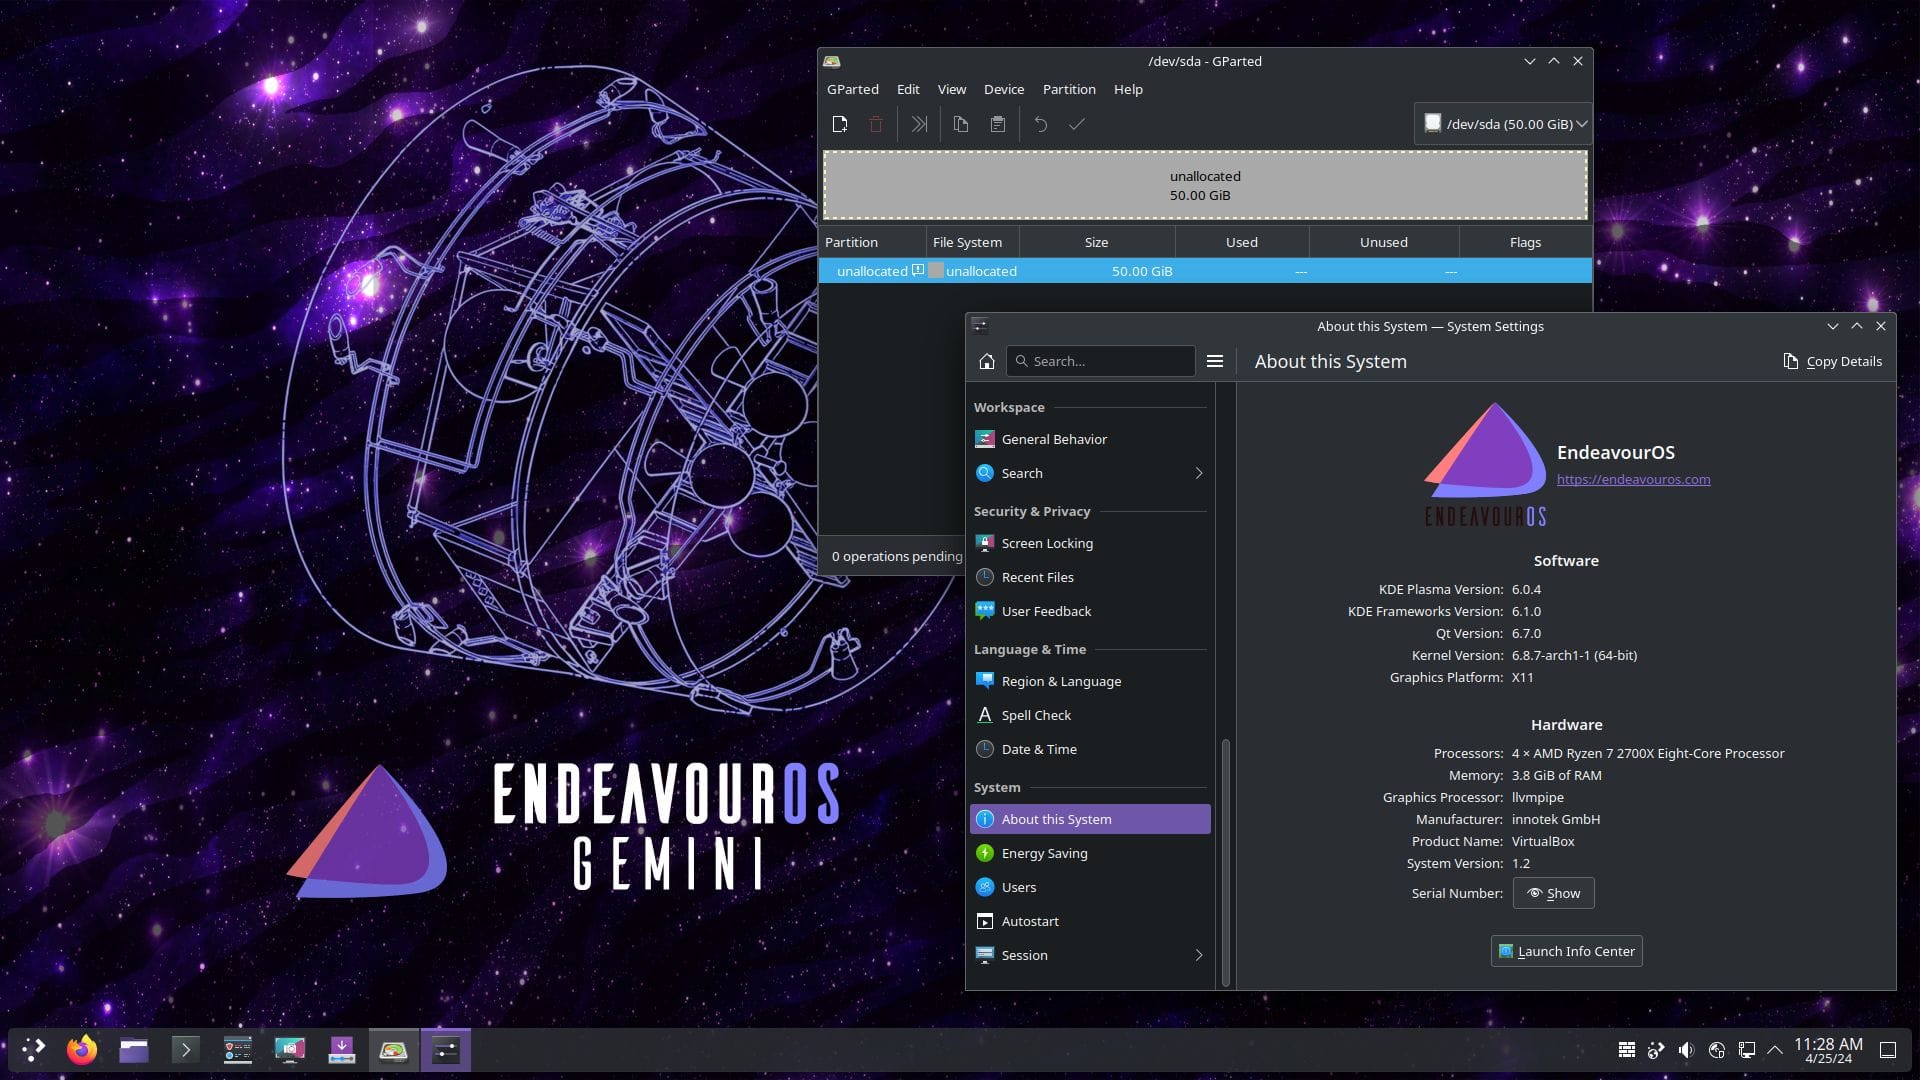Click the Undo Last Operation icon in GParted
The height and width of the screenshot is (1080, 1920).
click(x=1041, y=124)
